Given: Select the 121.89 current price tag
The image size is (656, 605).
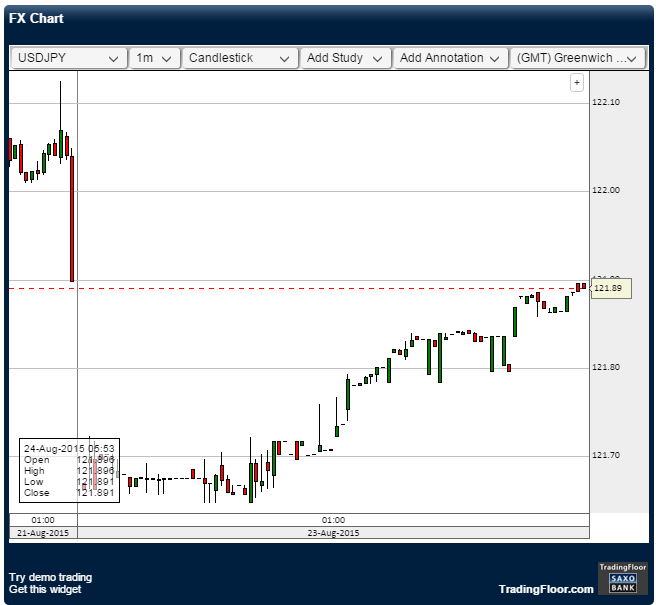Looking at the screenshot, I should coord(607,288).
